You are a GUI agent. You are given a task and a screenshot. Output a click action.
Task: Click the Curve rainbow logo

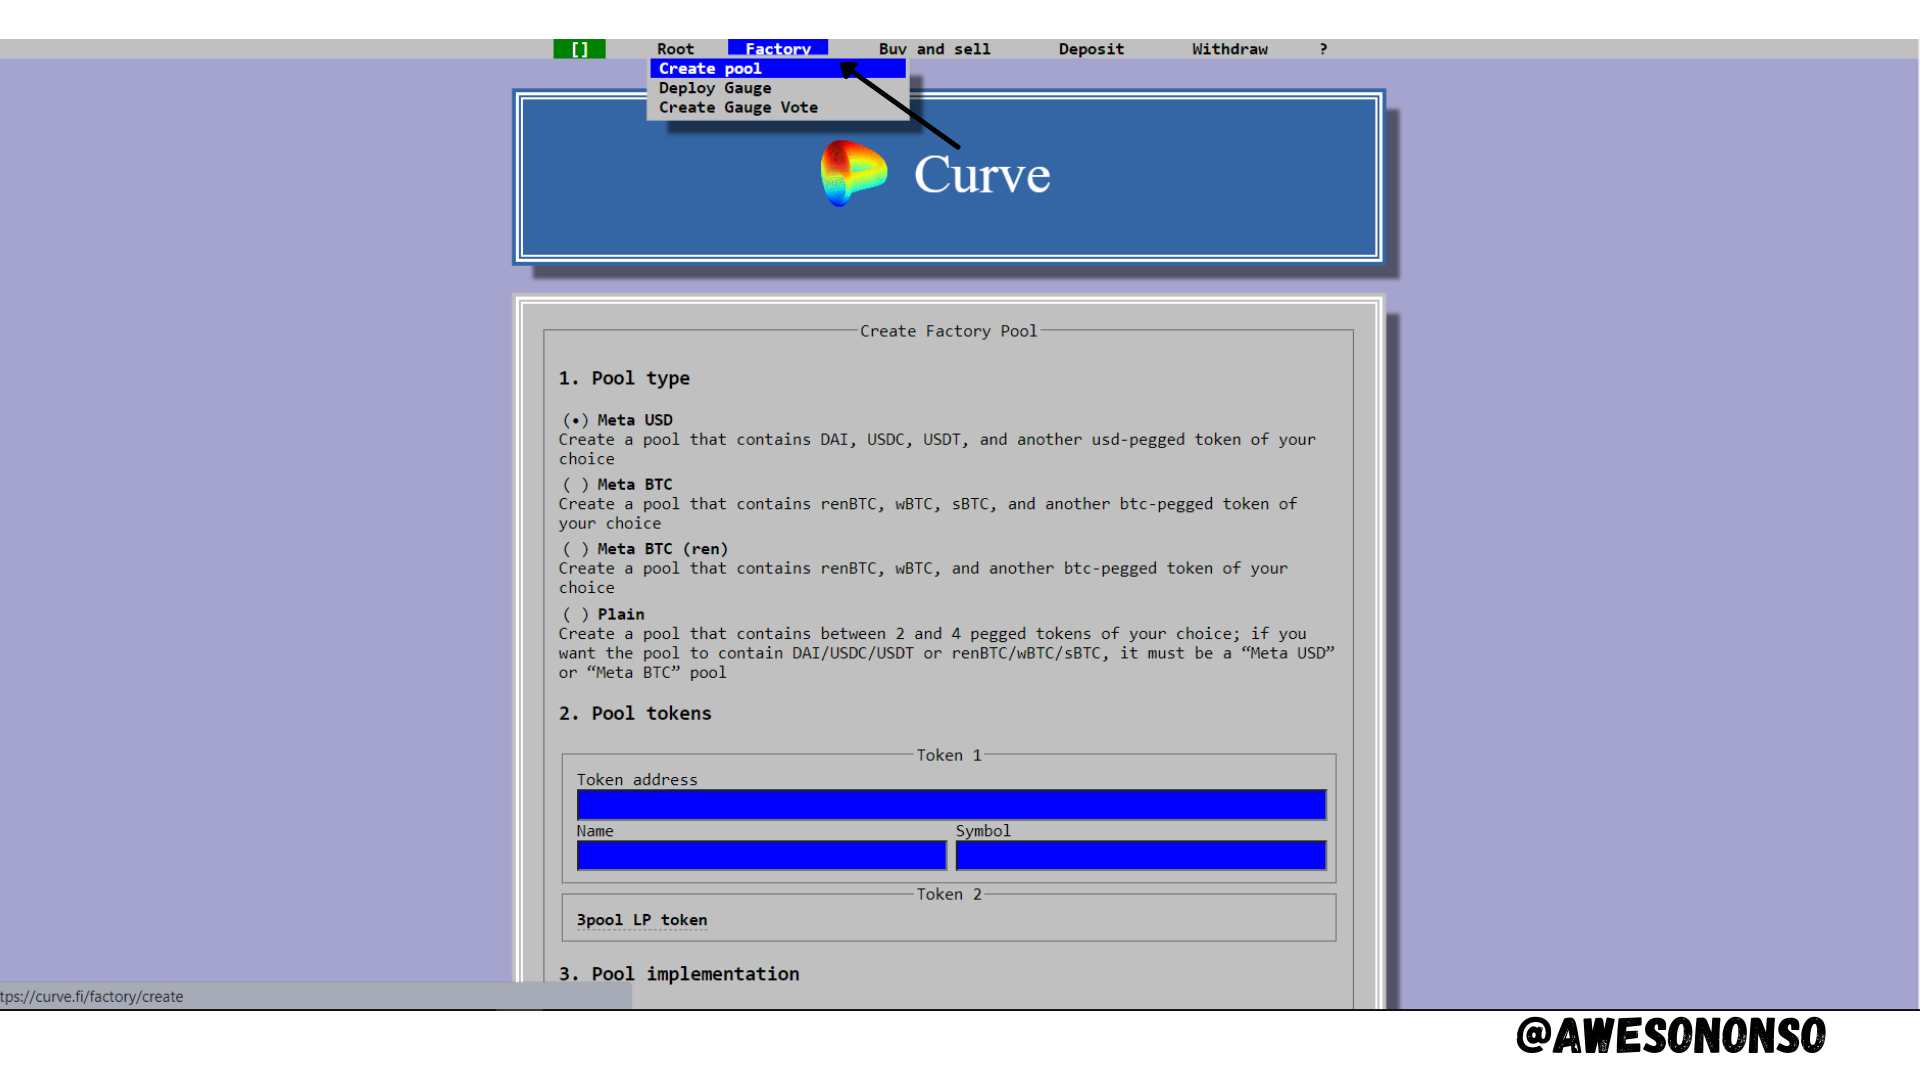853,173
